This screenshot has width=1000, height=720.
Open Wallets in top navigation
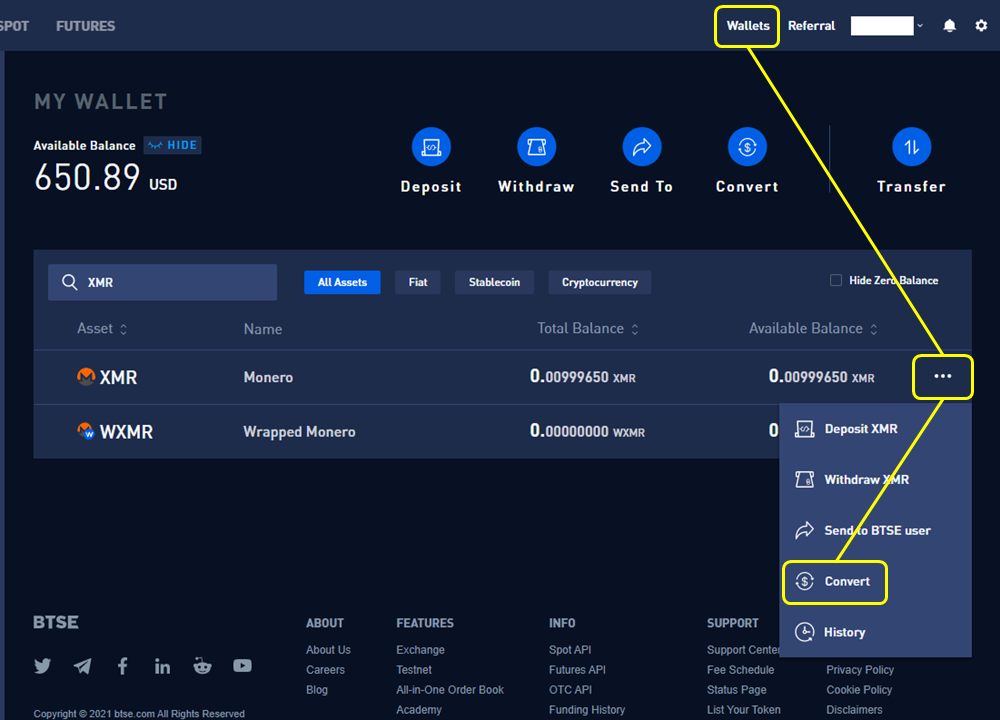click(747, 26)
